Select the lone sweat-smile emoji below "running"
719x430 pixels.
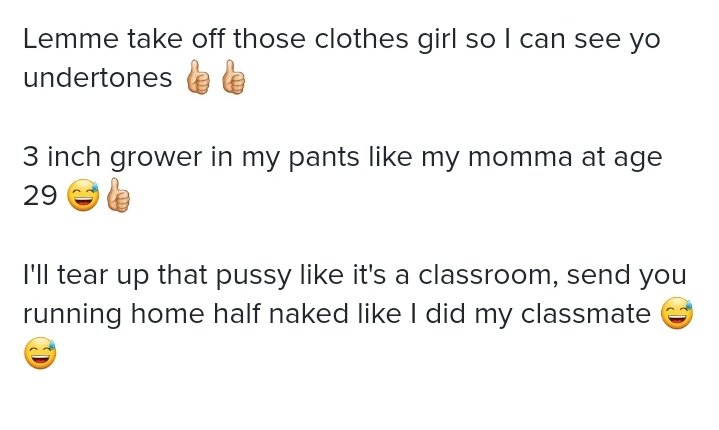point(40,353)
